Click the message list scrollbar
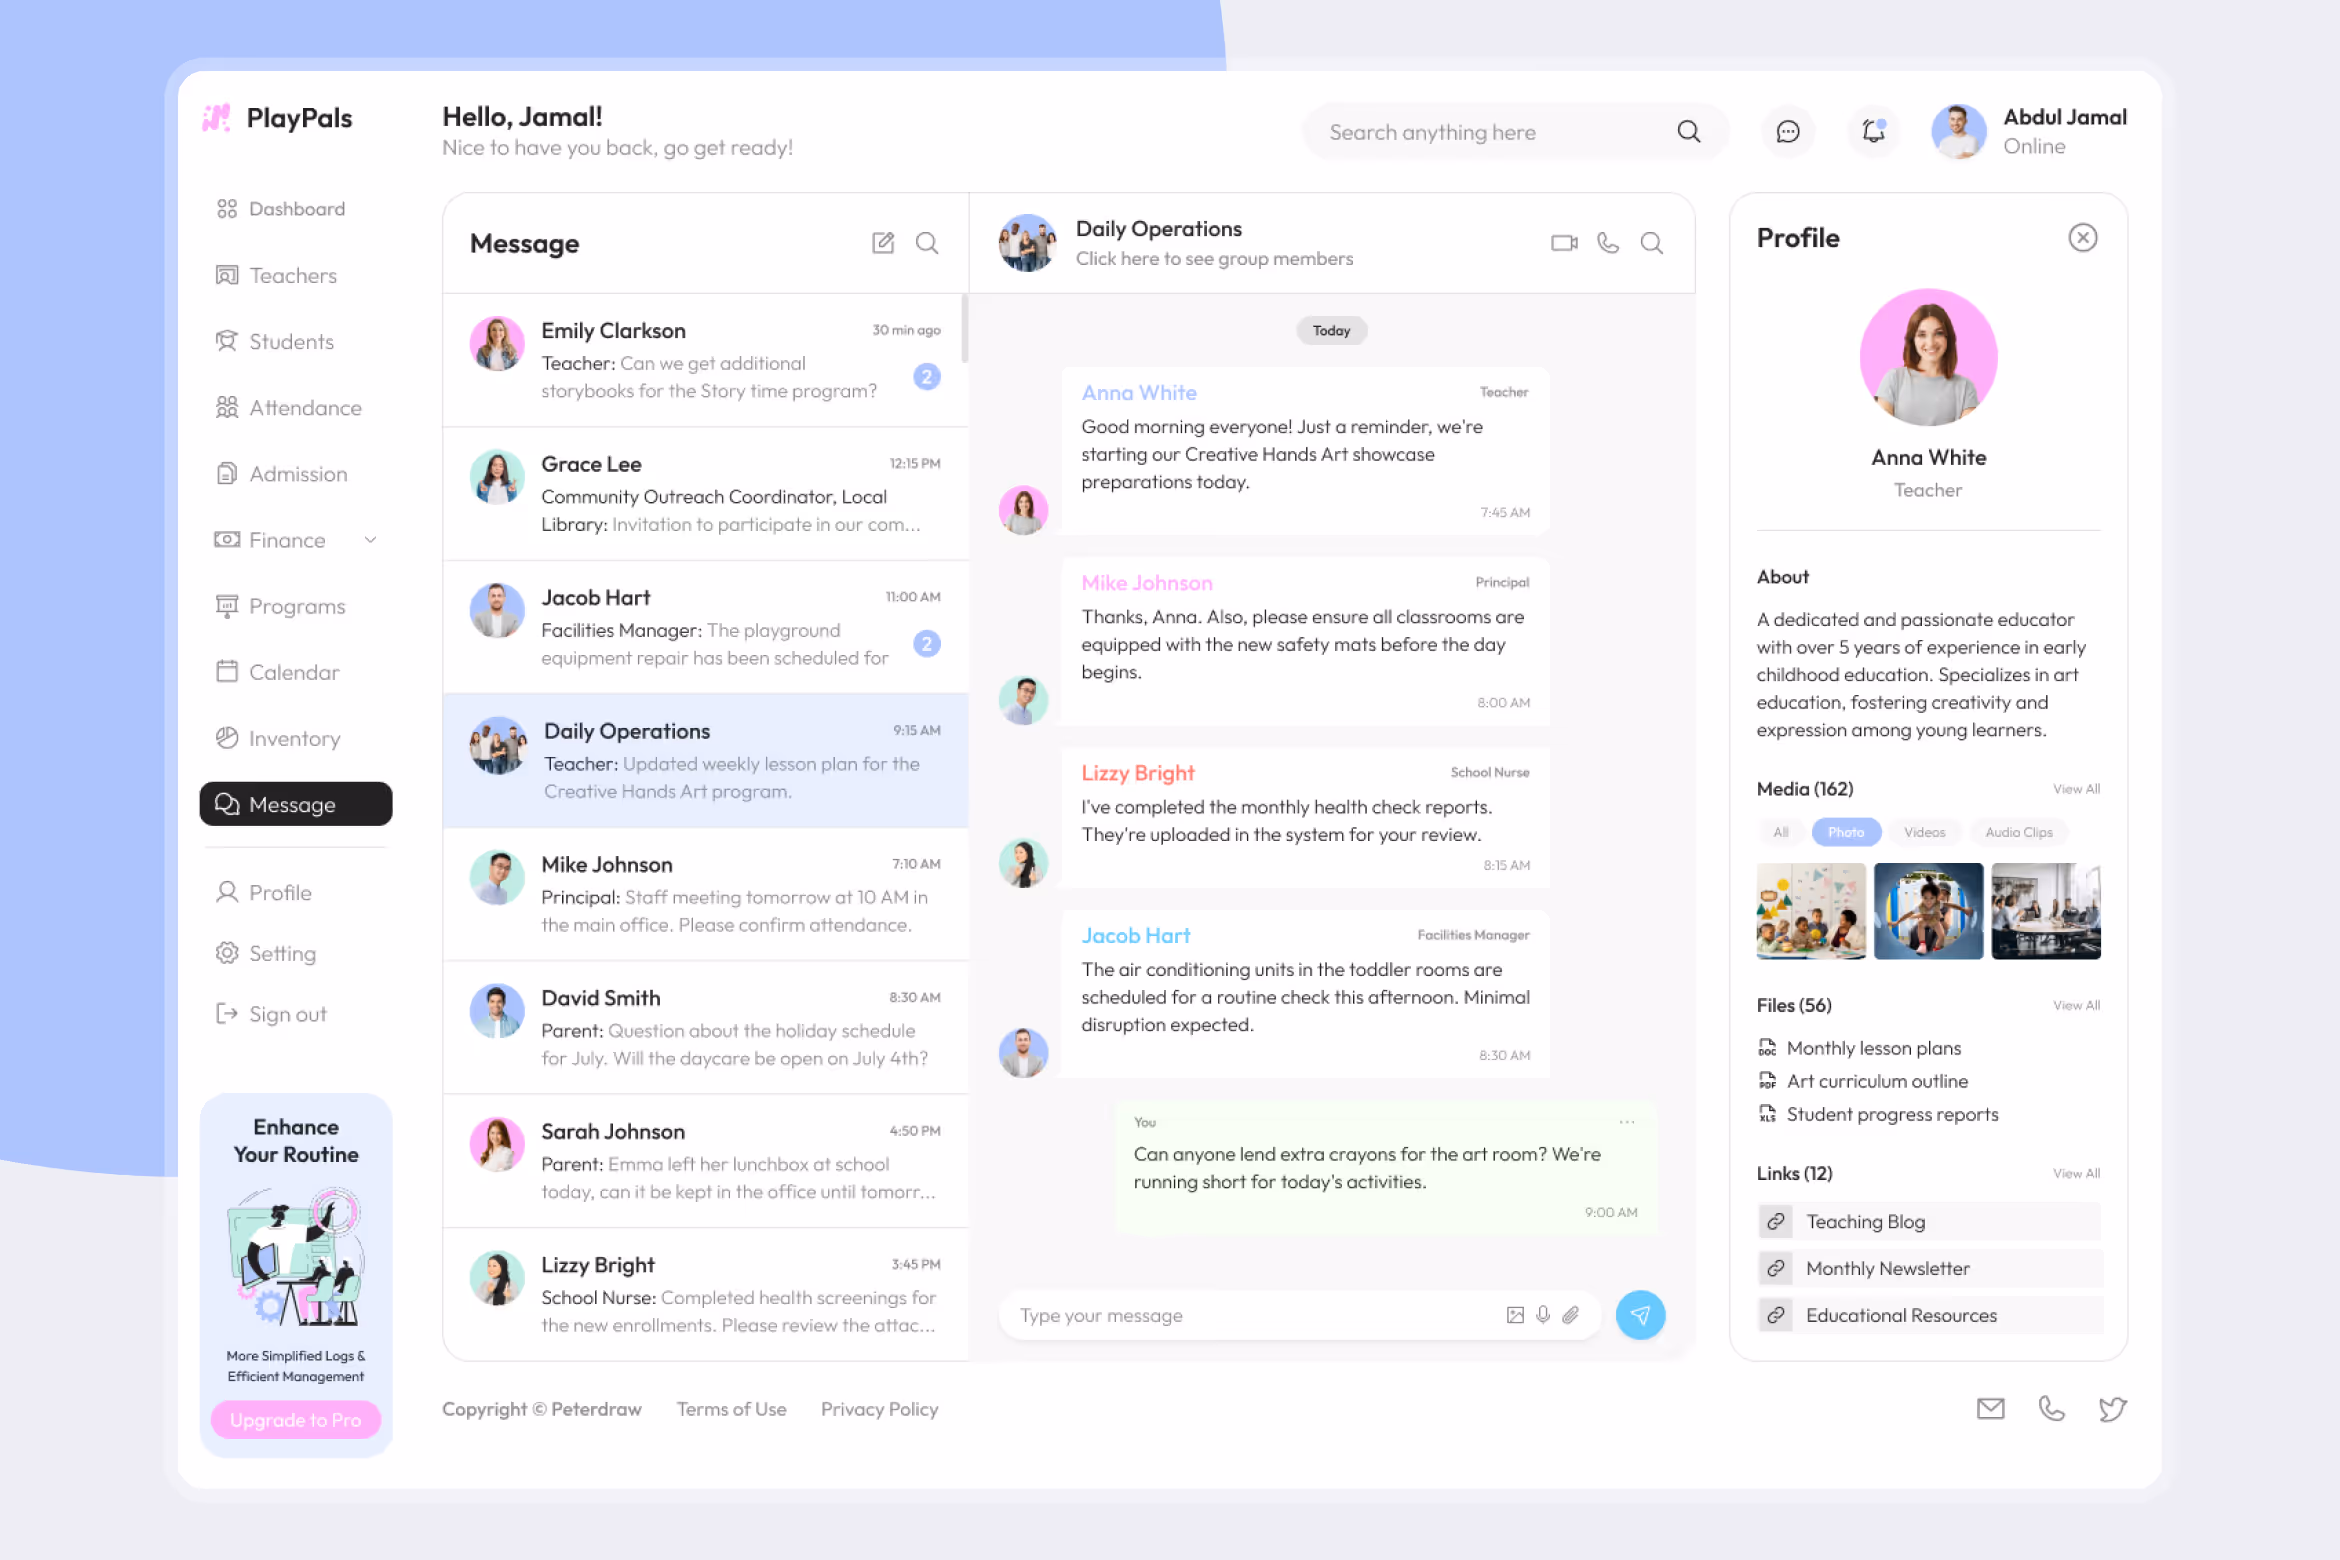2340x1560 pixels. click(x=964, y=330)
